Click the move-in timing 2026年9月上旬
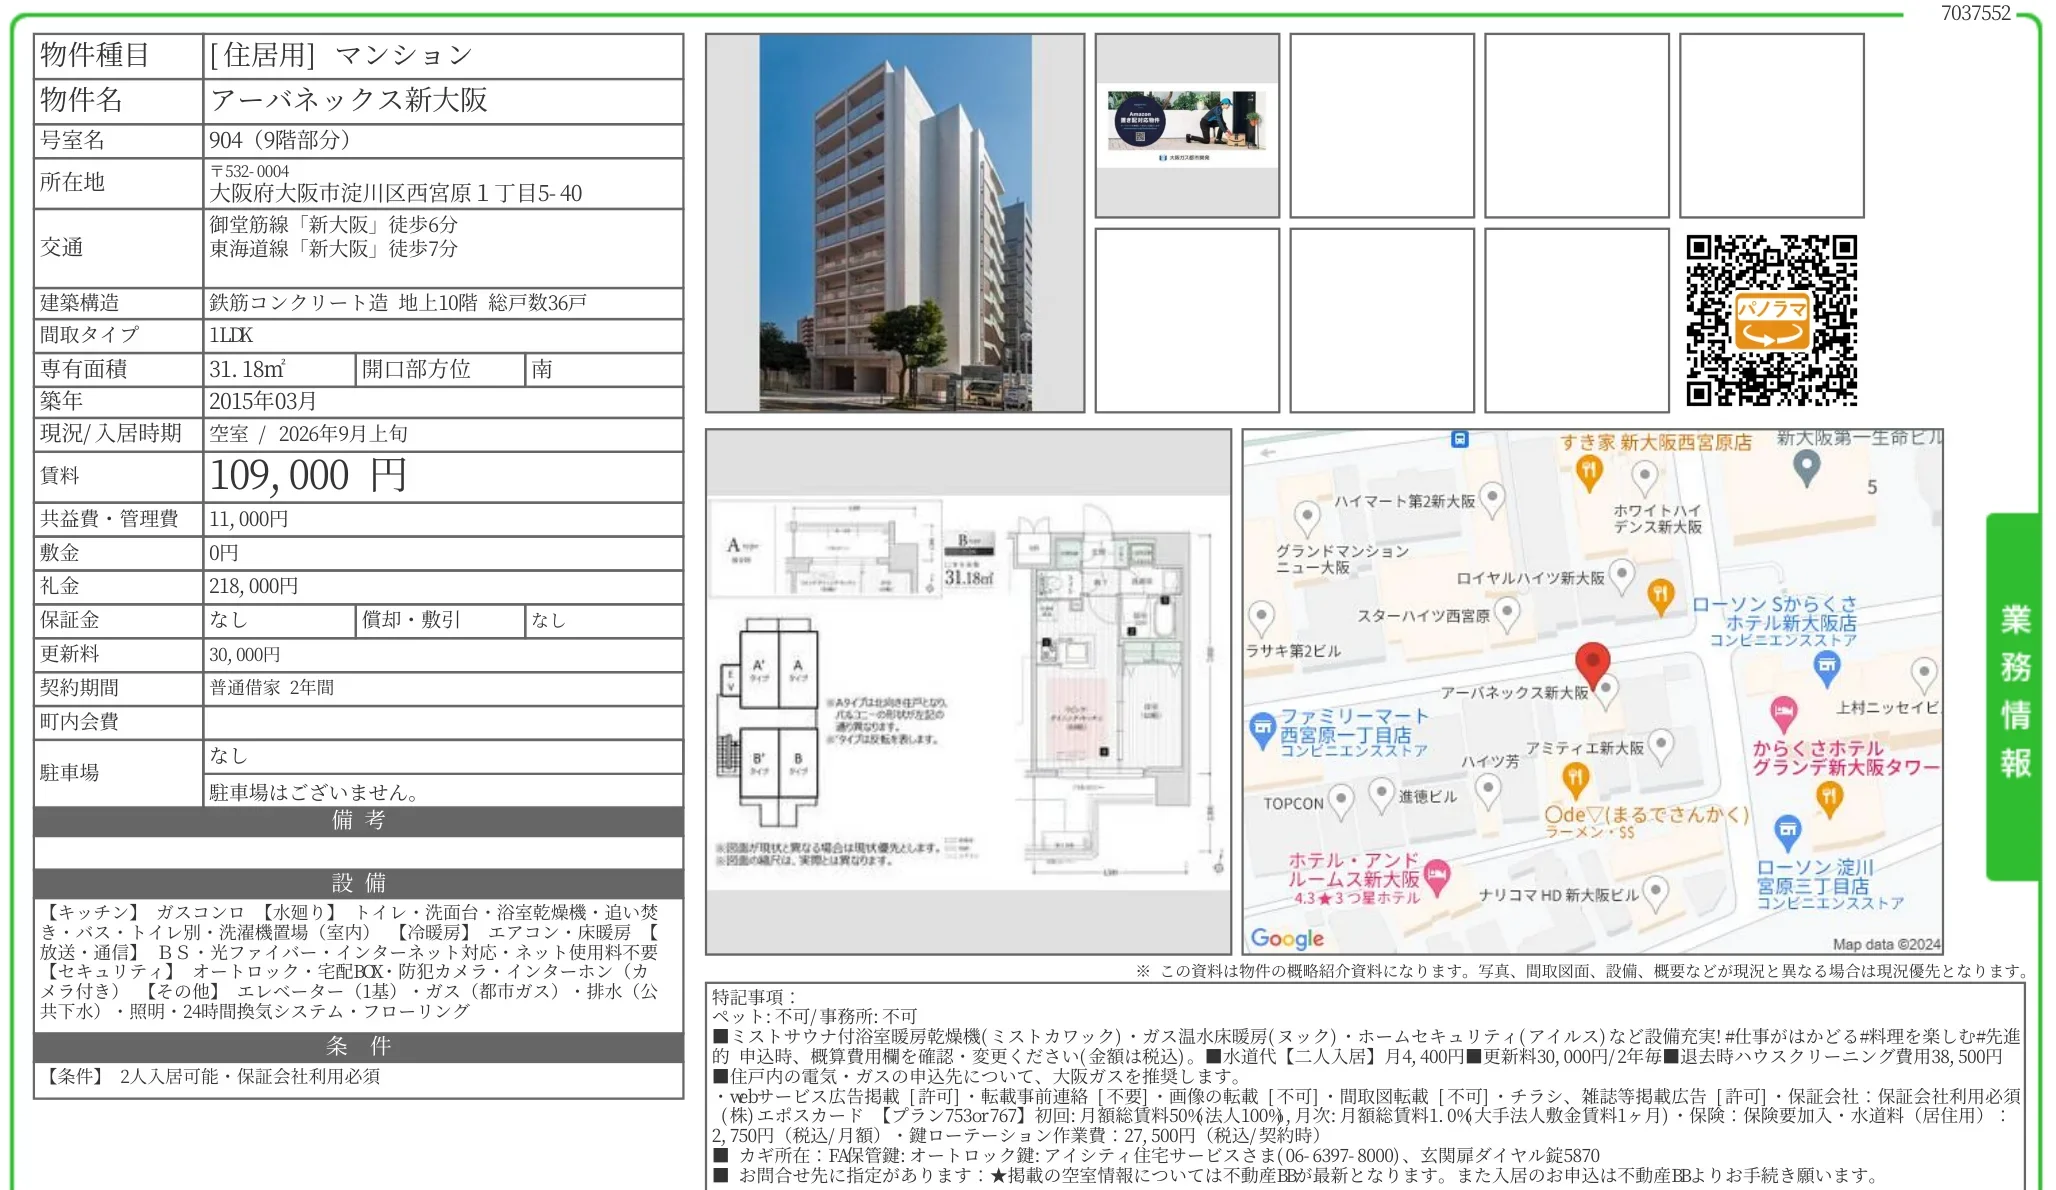Viewport: 2056px width, 1190px height. (x=343, y=434)
